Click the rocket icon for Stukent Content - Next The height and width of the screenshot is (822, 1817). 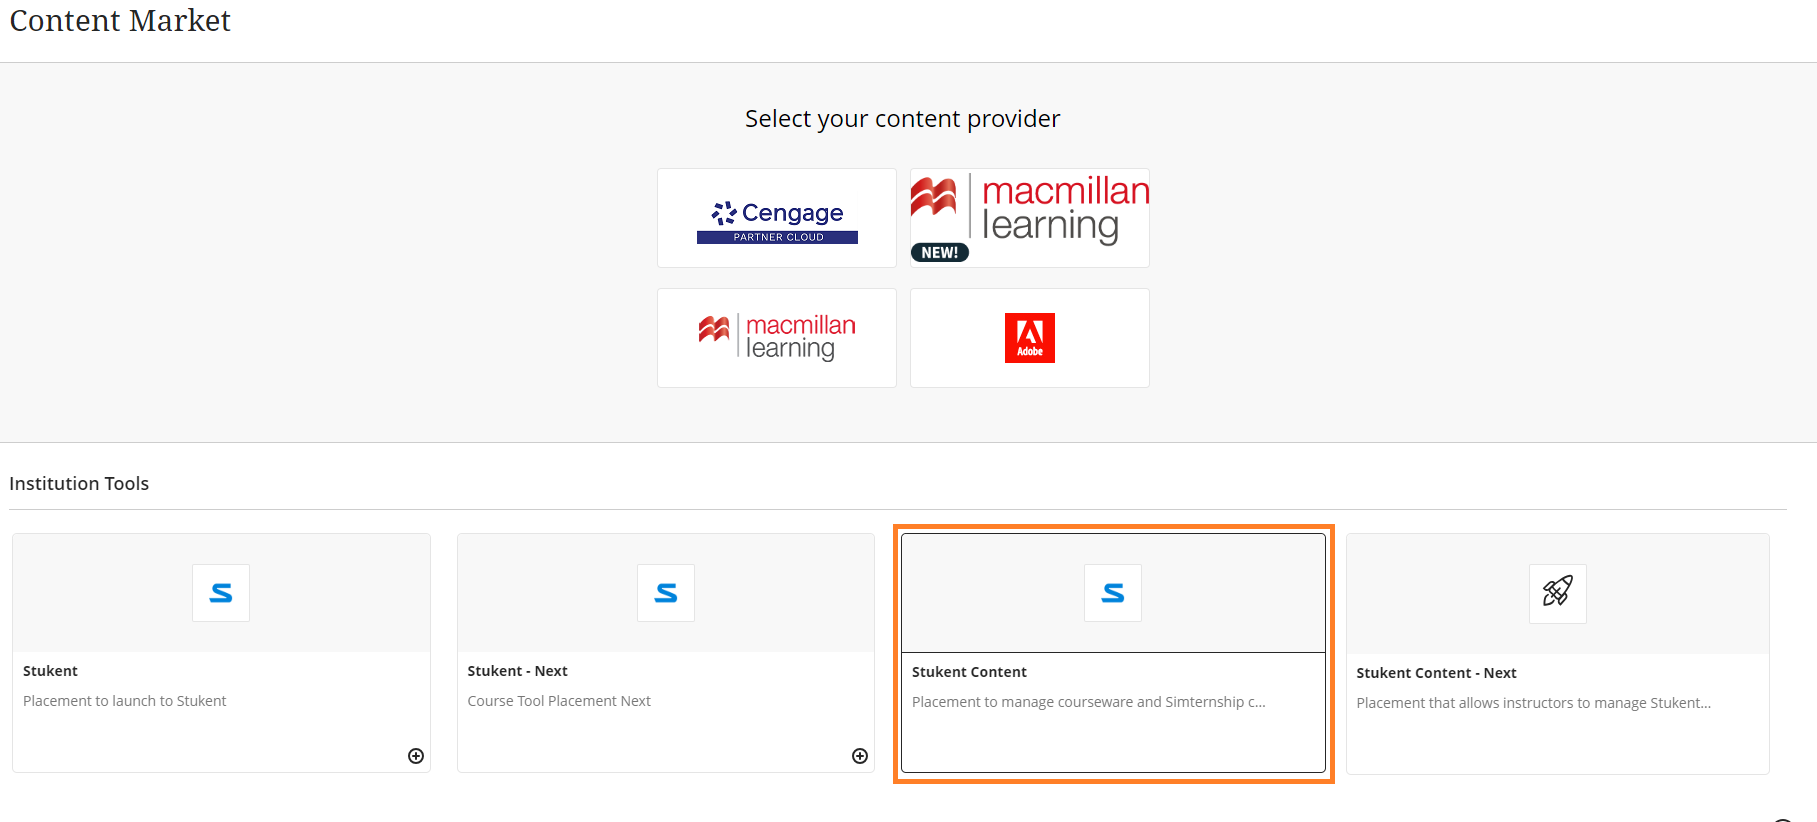pos(1558,593)
